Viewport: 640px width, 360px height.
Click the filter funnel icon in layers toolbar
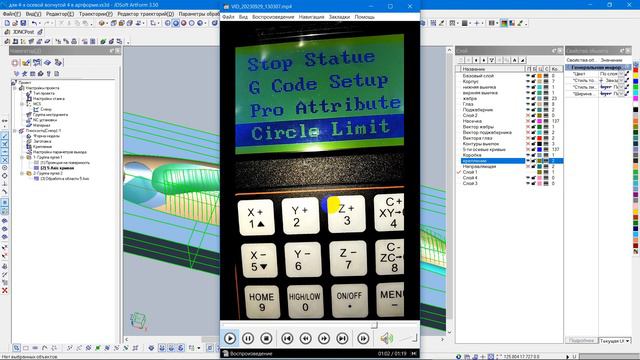coord(491,60)
